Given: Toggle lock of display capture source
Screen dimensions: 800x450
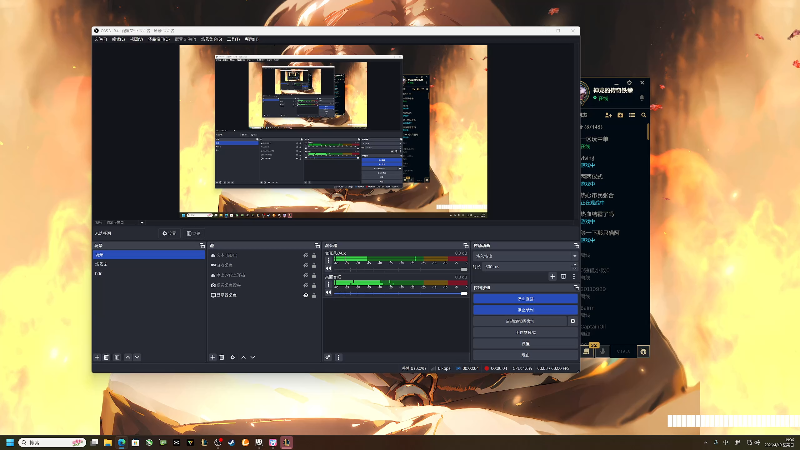Looking at the screenshot, I should 314,295.
